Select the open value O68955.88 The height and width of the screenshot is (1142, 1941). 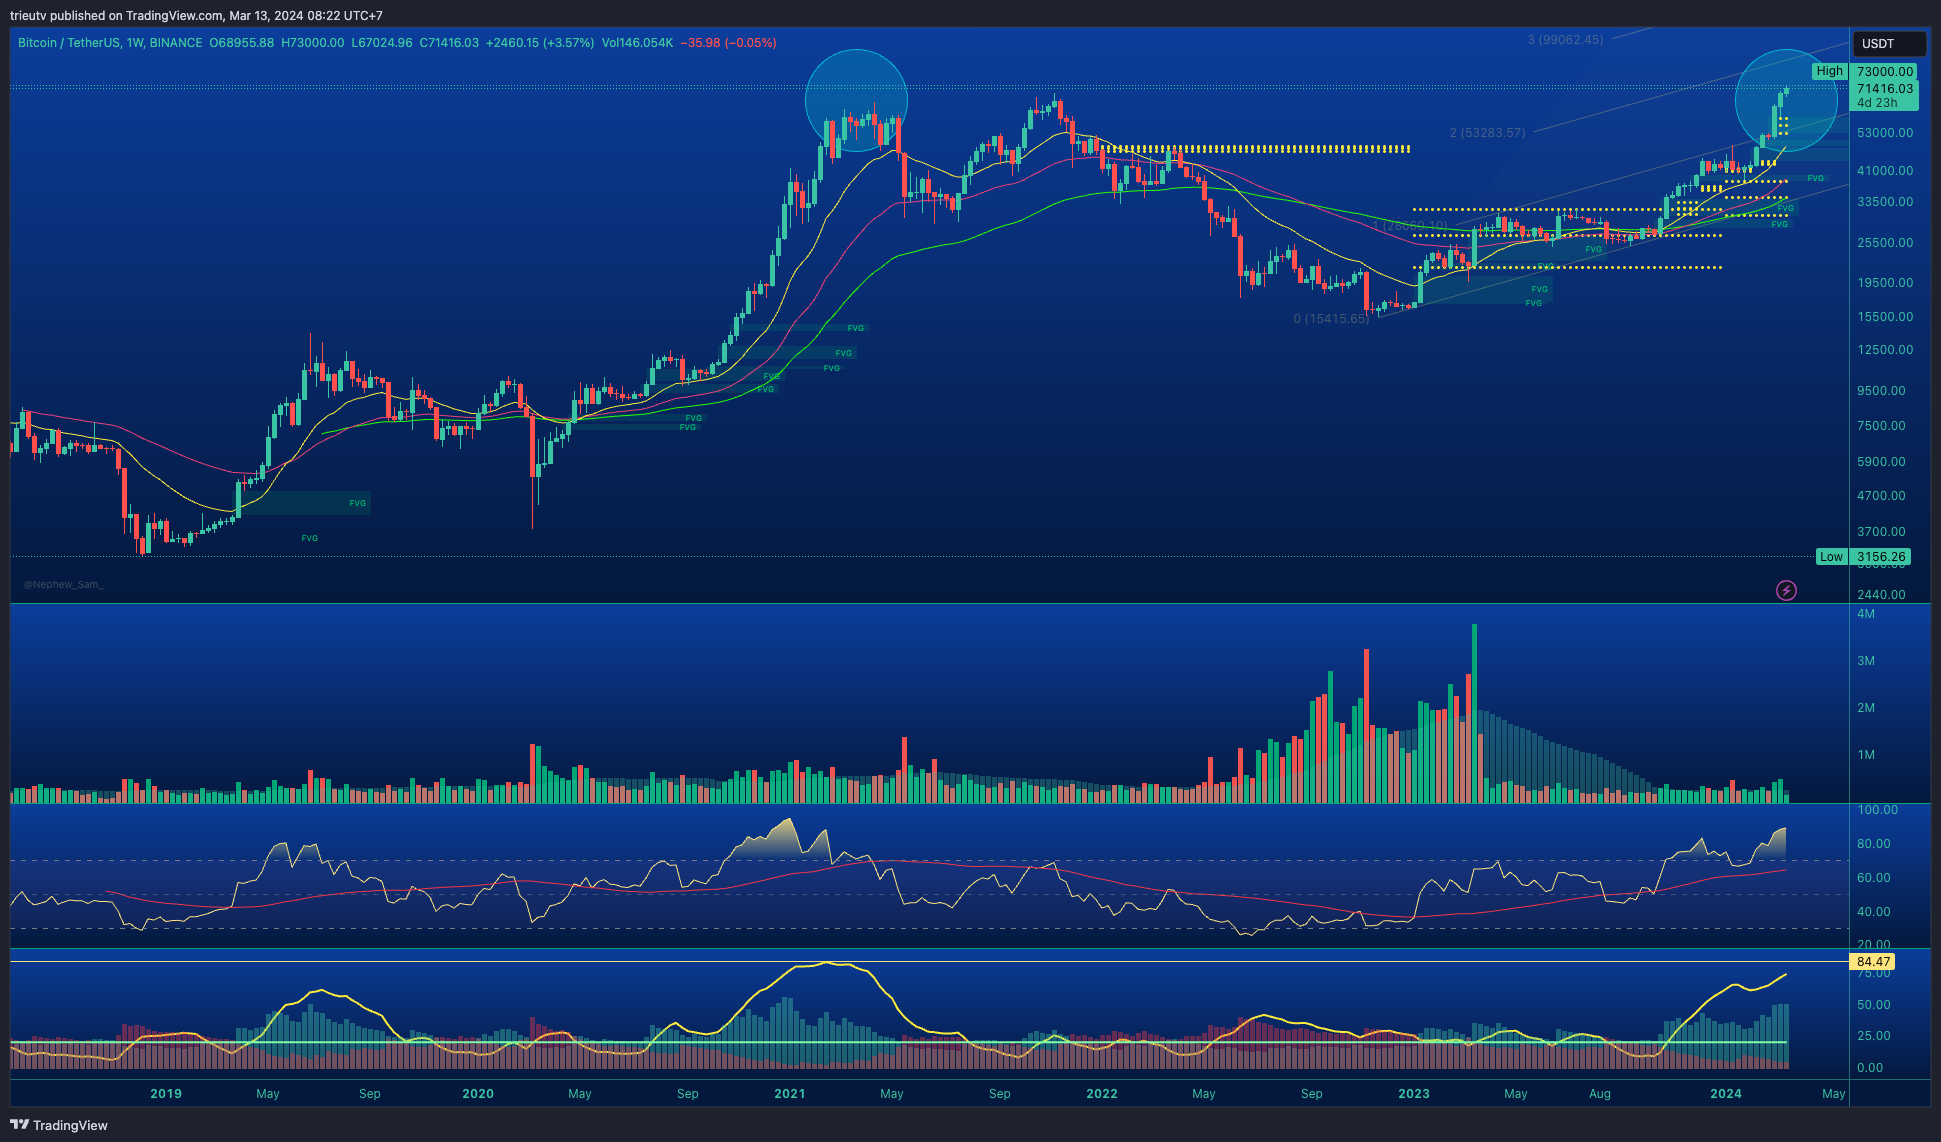click(241, 43)
